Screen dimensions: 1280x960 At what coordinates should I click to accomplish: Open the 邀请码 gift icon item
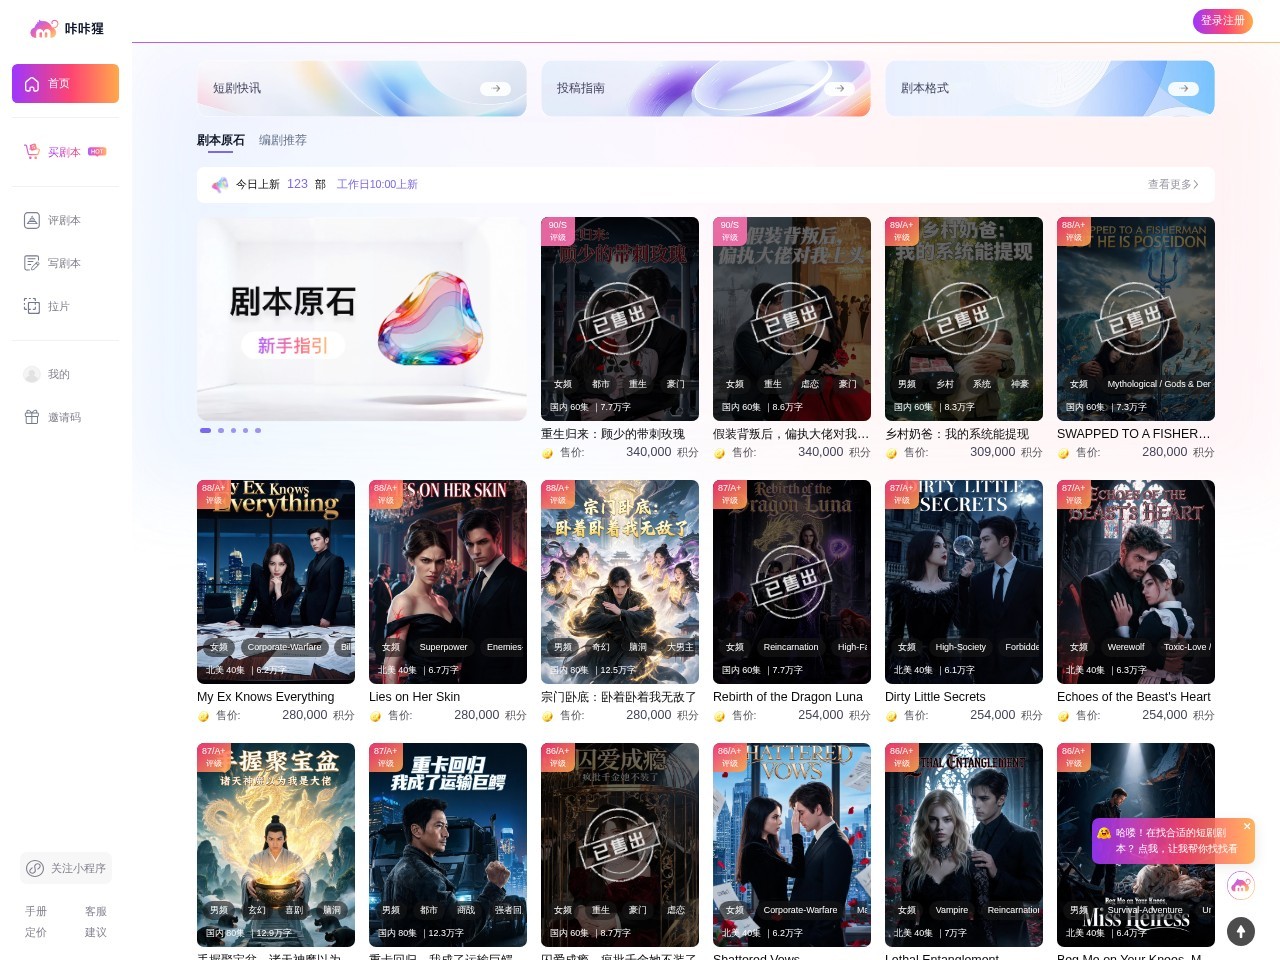(x=32, y=417)
